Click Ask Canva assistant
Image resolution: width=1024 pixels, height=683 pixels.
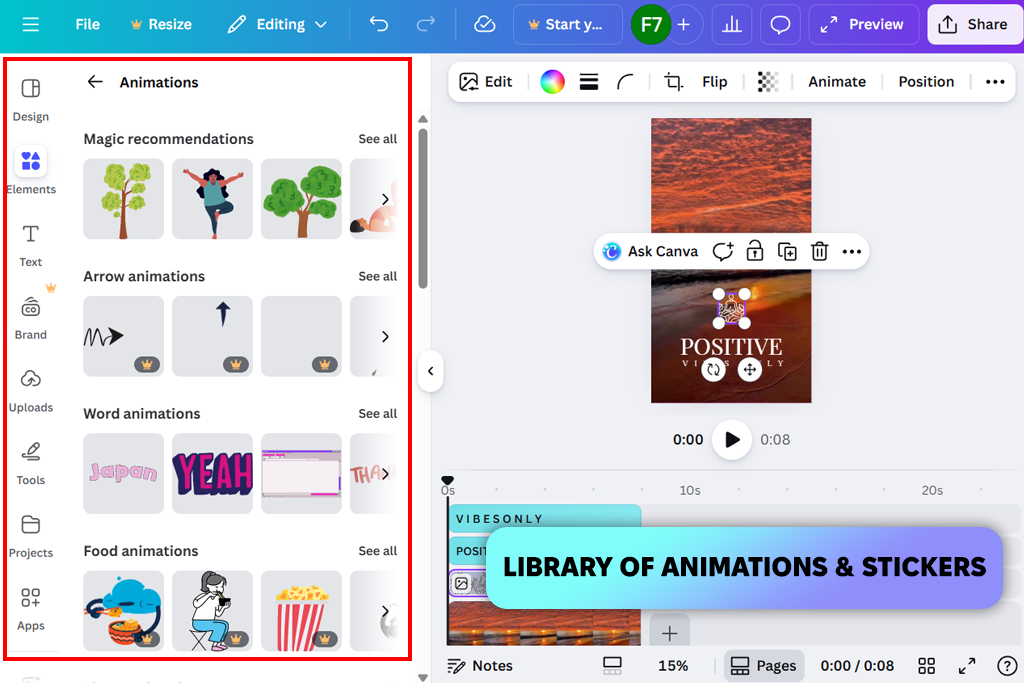pyautogui.click(x=650, y=251)
